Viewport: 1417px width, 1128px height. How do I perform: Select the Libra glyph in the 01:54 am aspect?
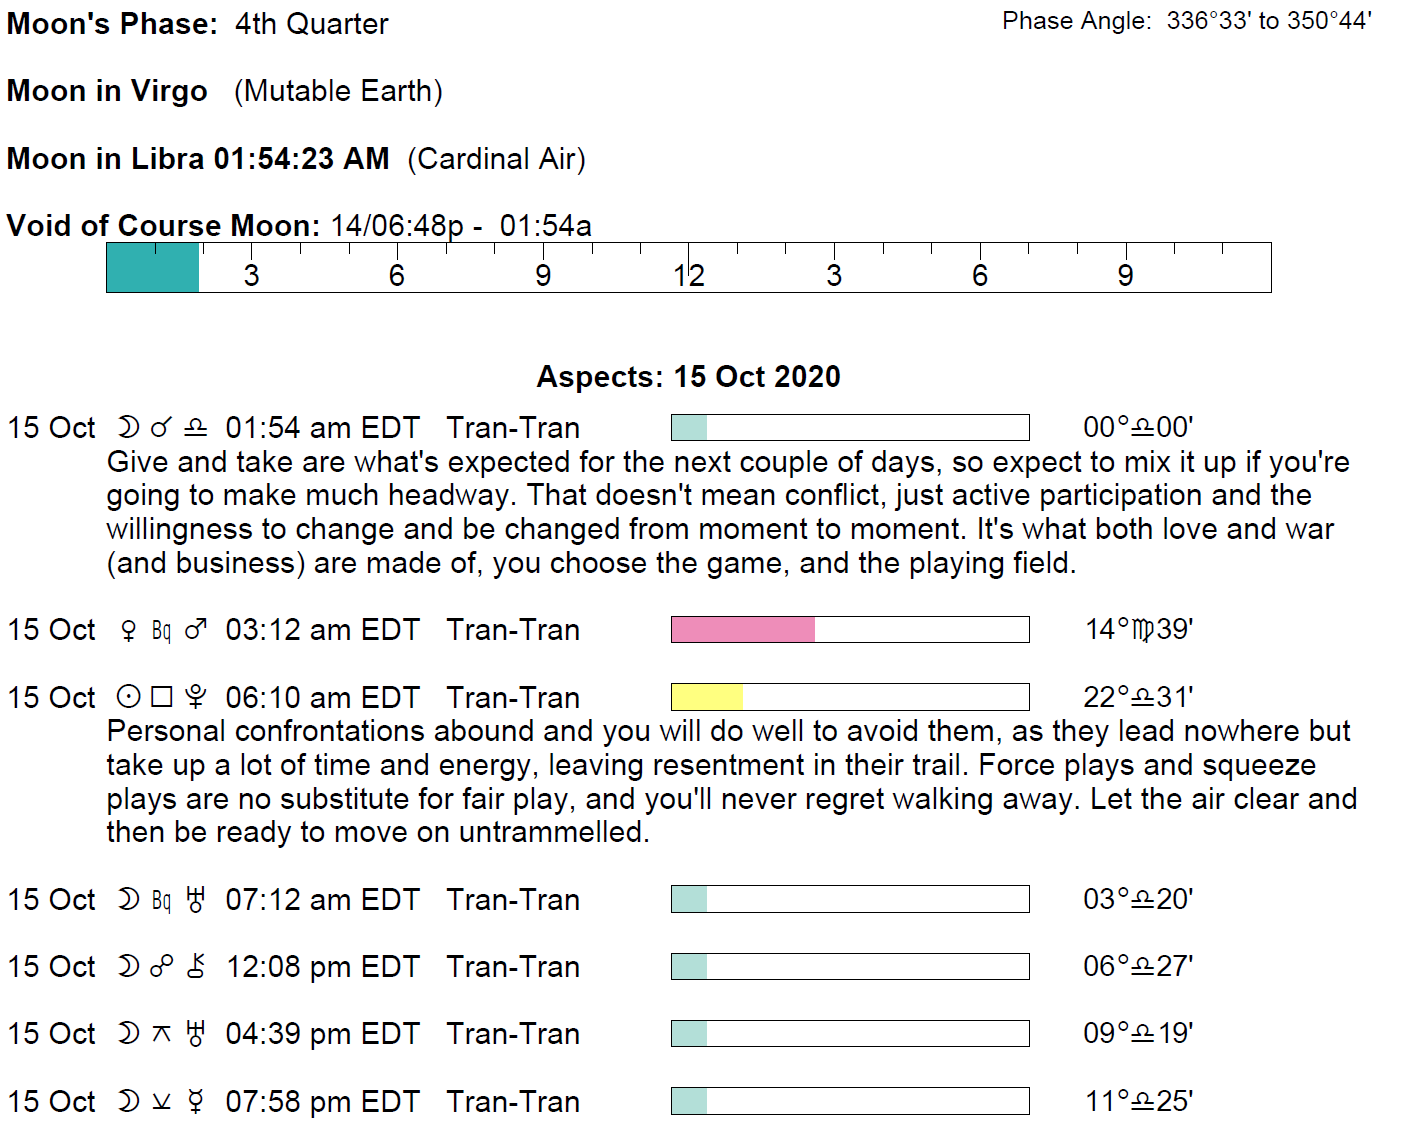196,428
